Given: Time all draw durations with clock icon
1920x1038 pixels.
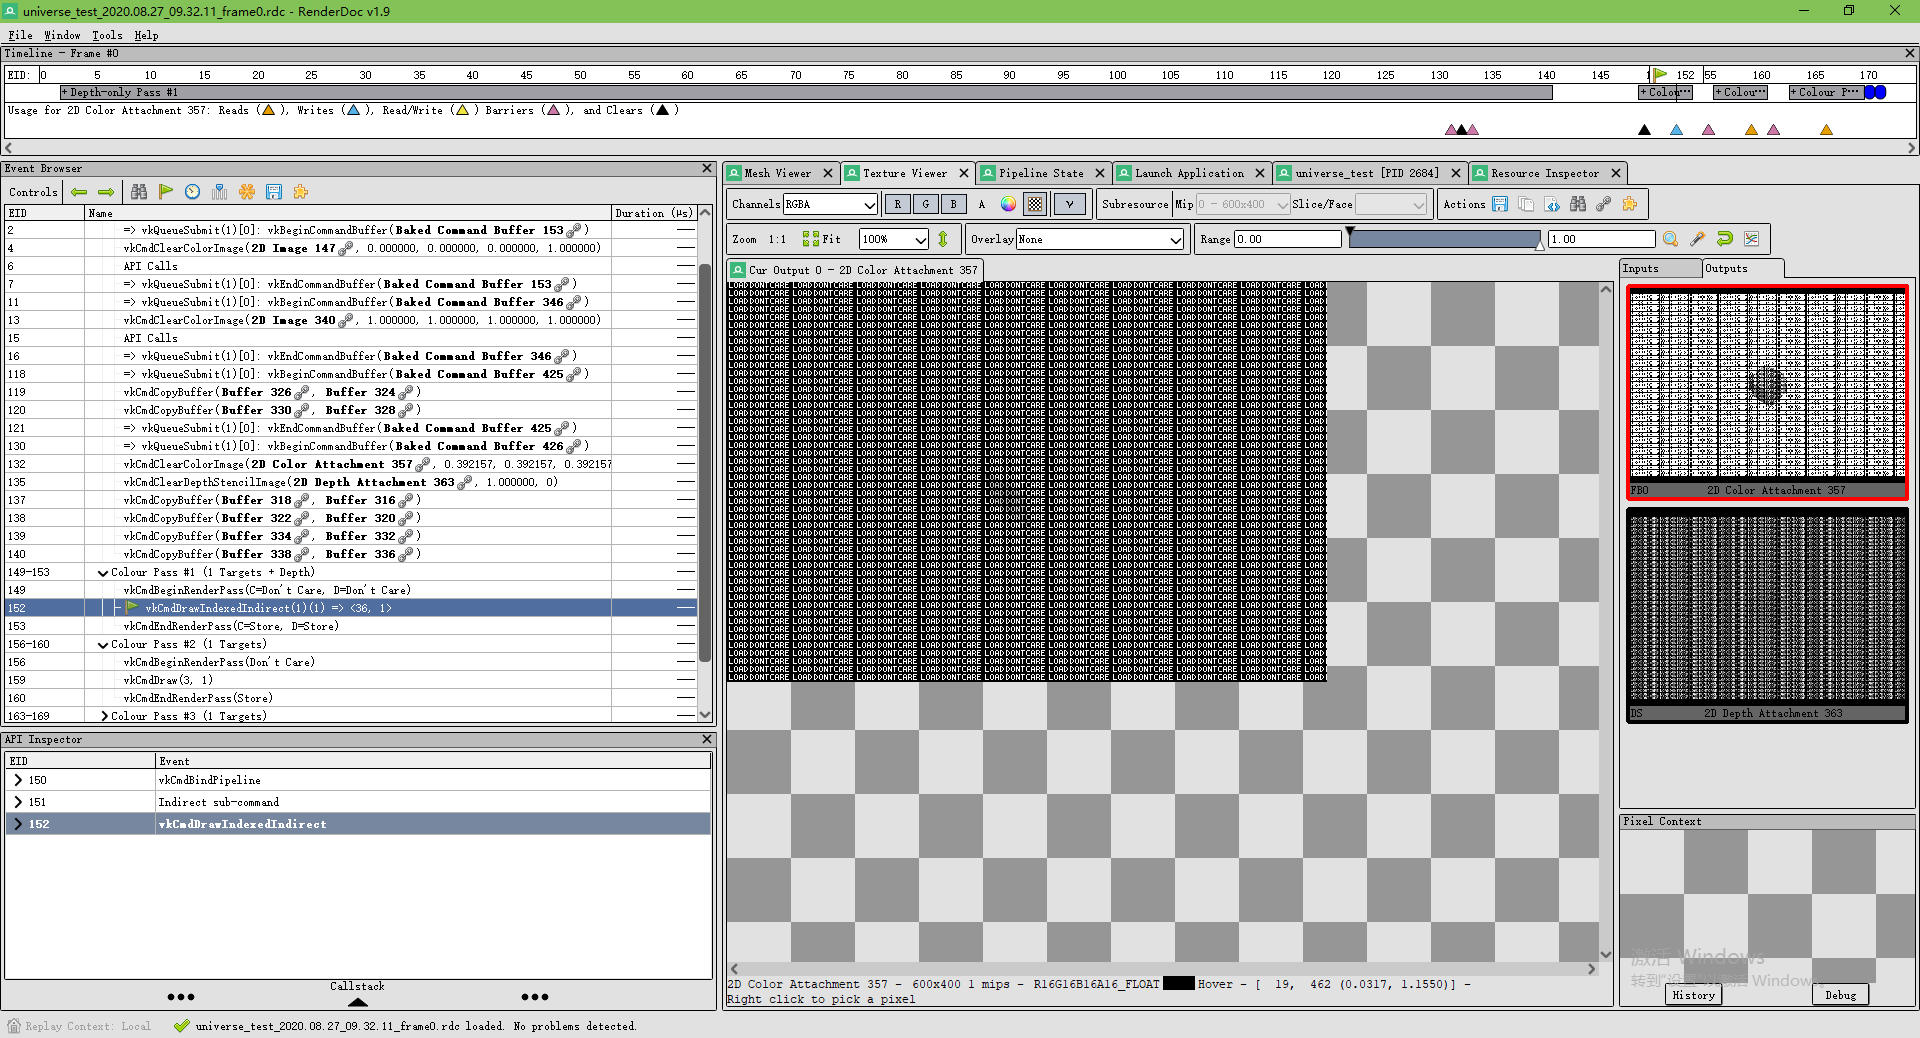Looking at the screenshot, I should (x=192, y=192).
